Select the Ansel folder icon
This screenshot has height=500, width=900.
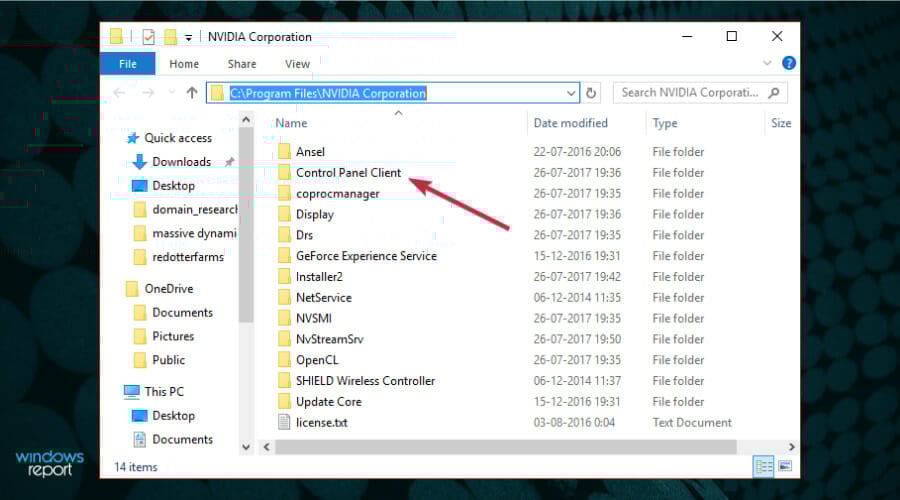284,152
